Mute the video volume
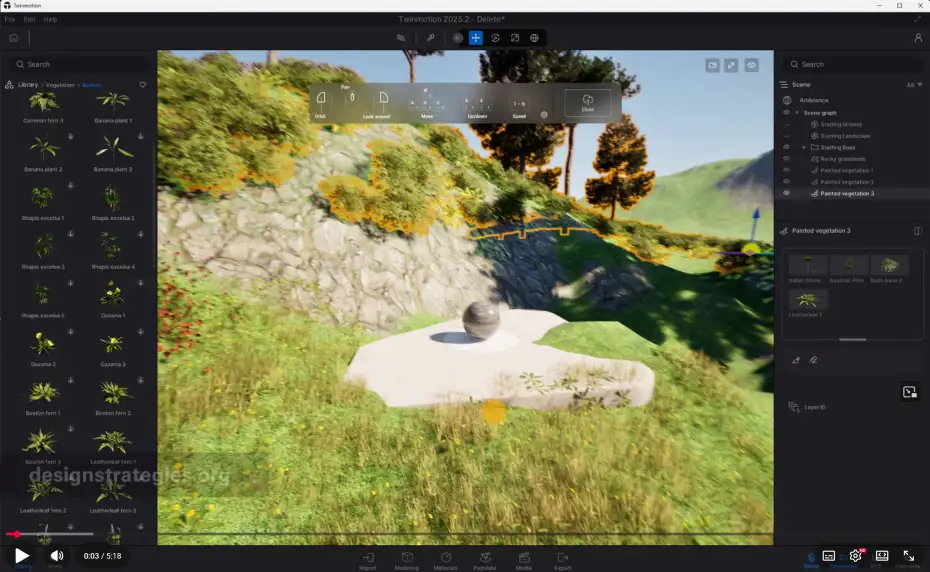This screenshot has width=930, height=572. [x=57, y=556]
